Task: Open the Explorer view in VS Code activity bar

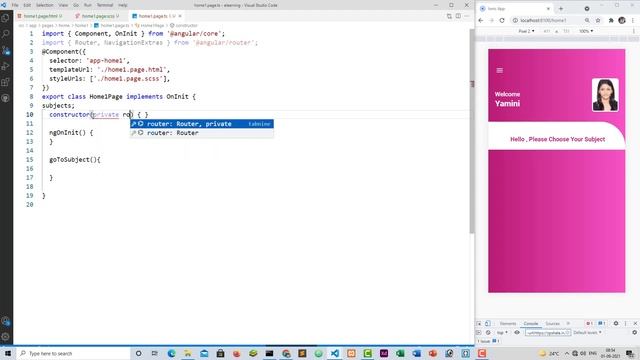Action: pyautogui.click(x=5, y=18)
